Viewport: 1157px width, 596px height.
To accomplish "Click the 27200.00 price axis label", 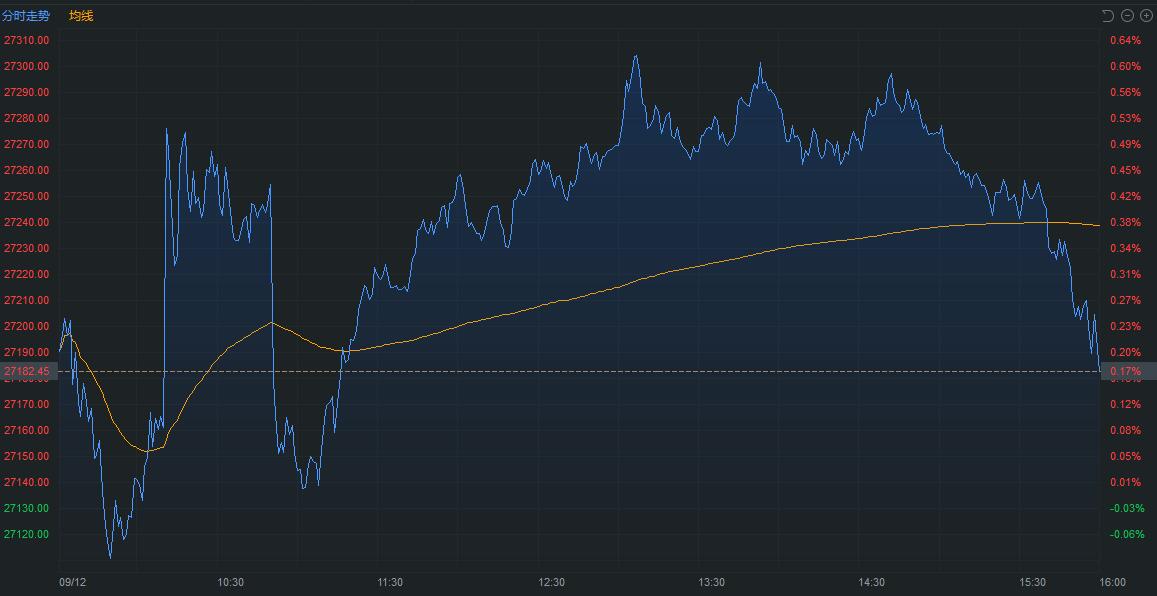I will coord(27,326).
